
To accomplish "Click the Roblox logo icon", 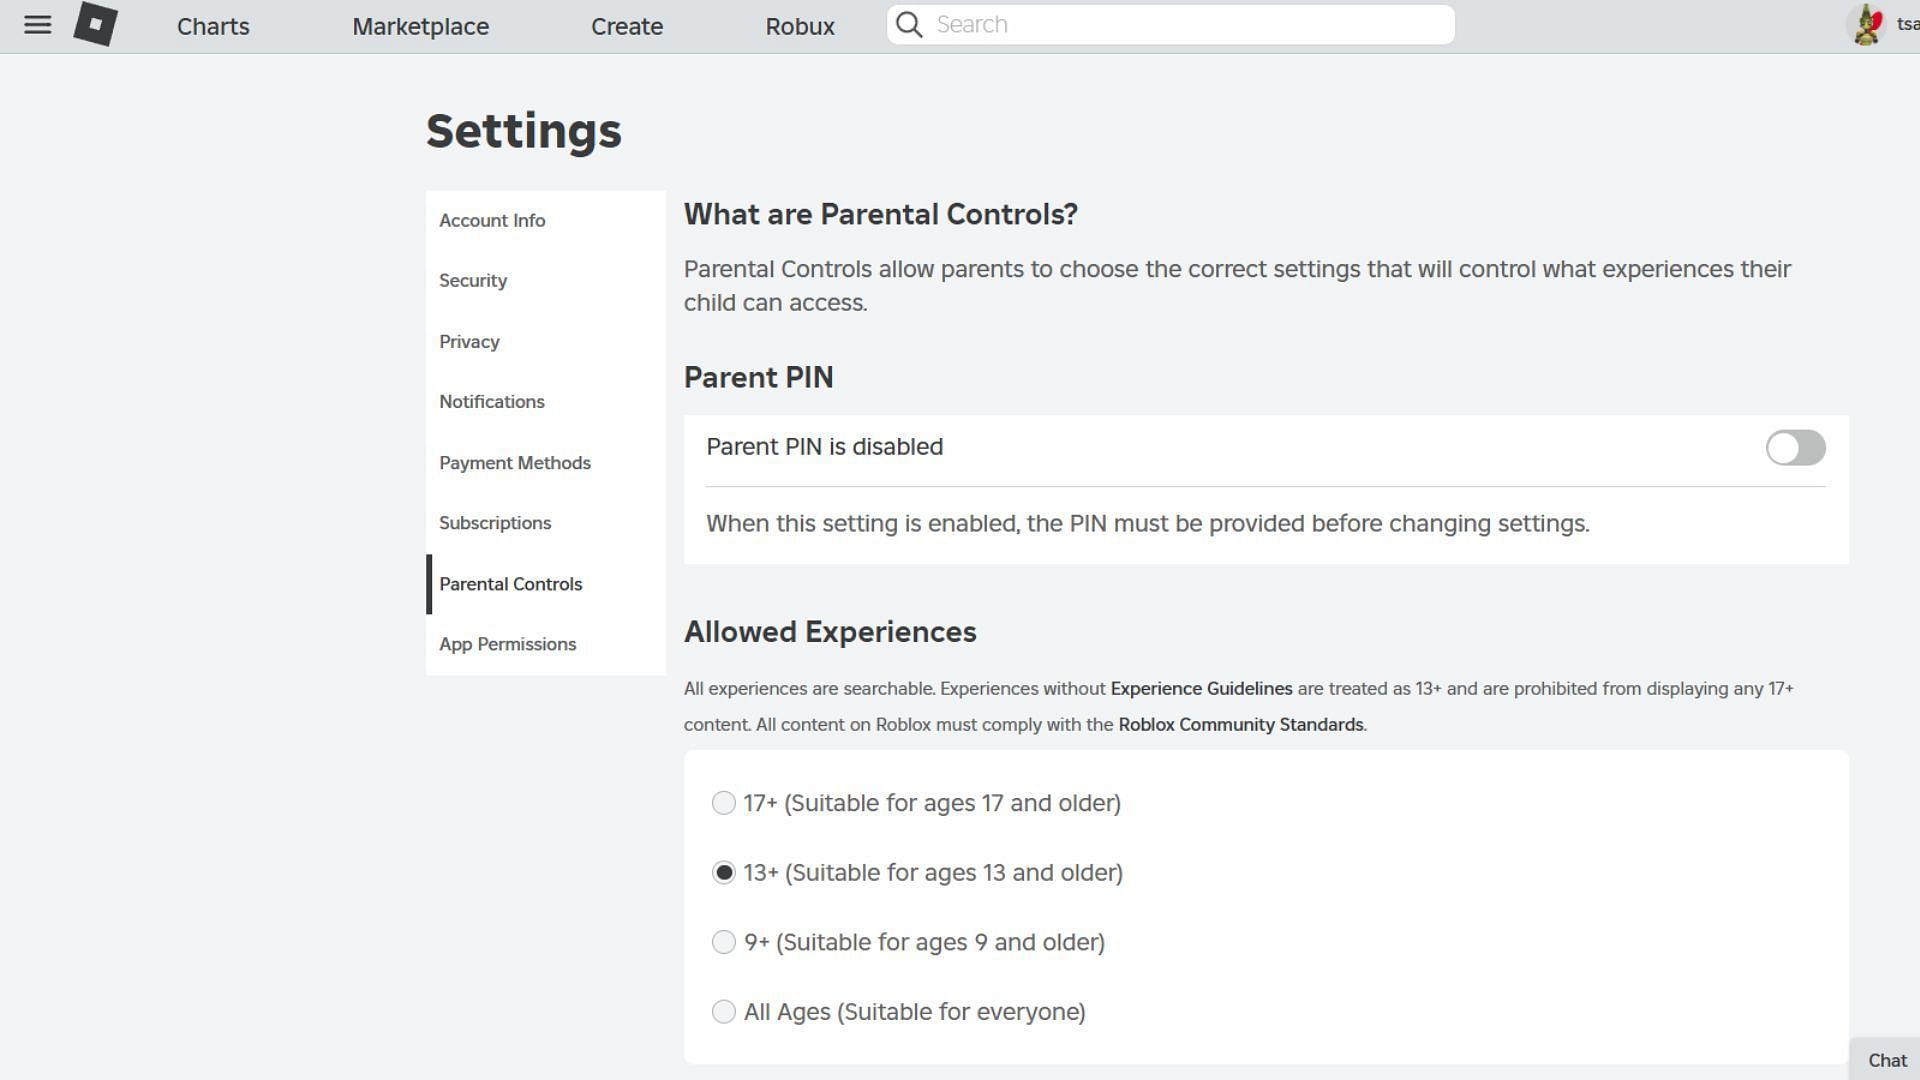I will (x=95, y=24).
